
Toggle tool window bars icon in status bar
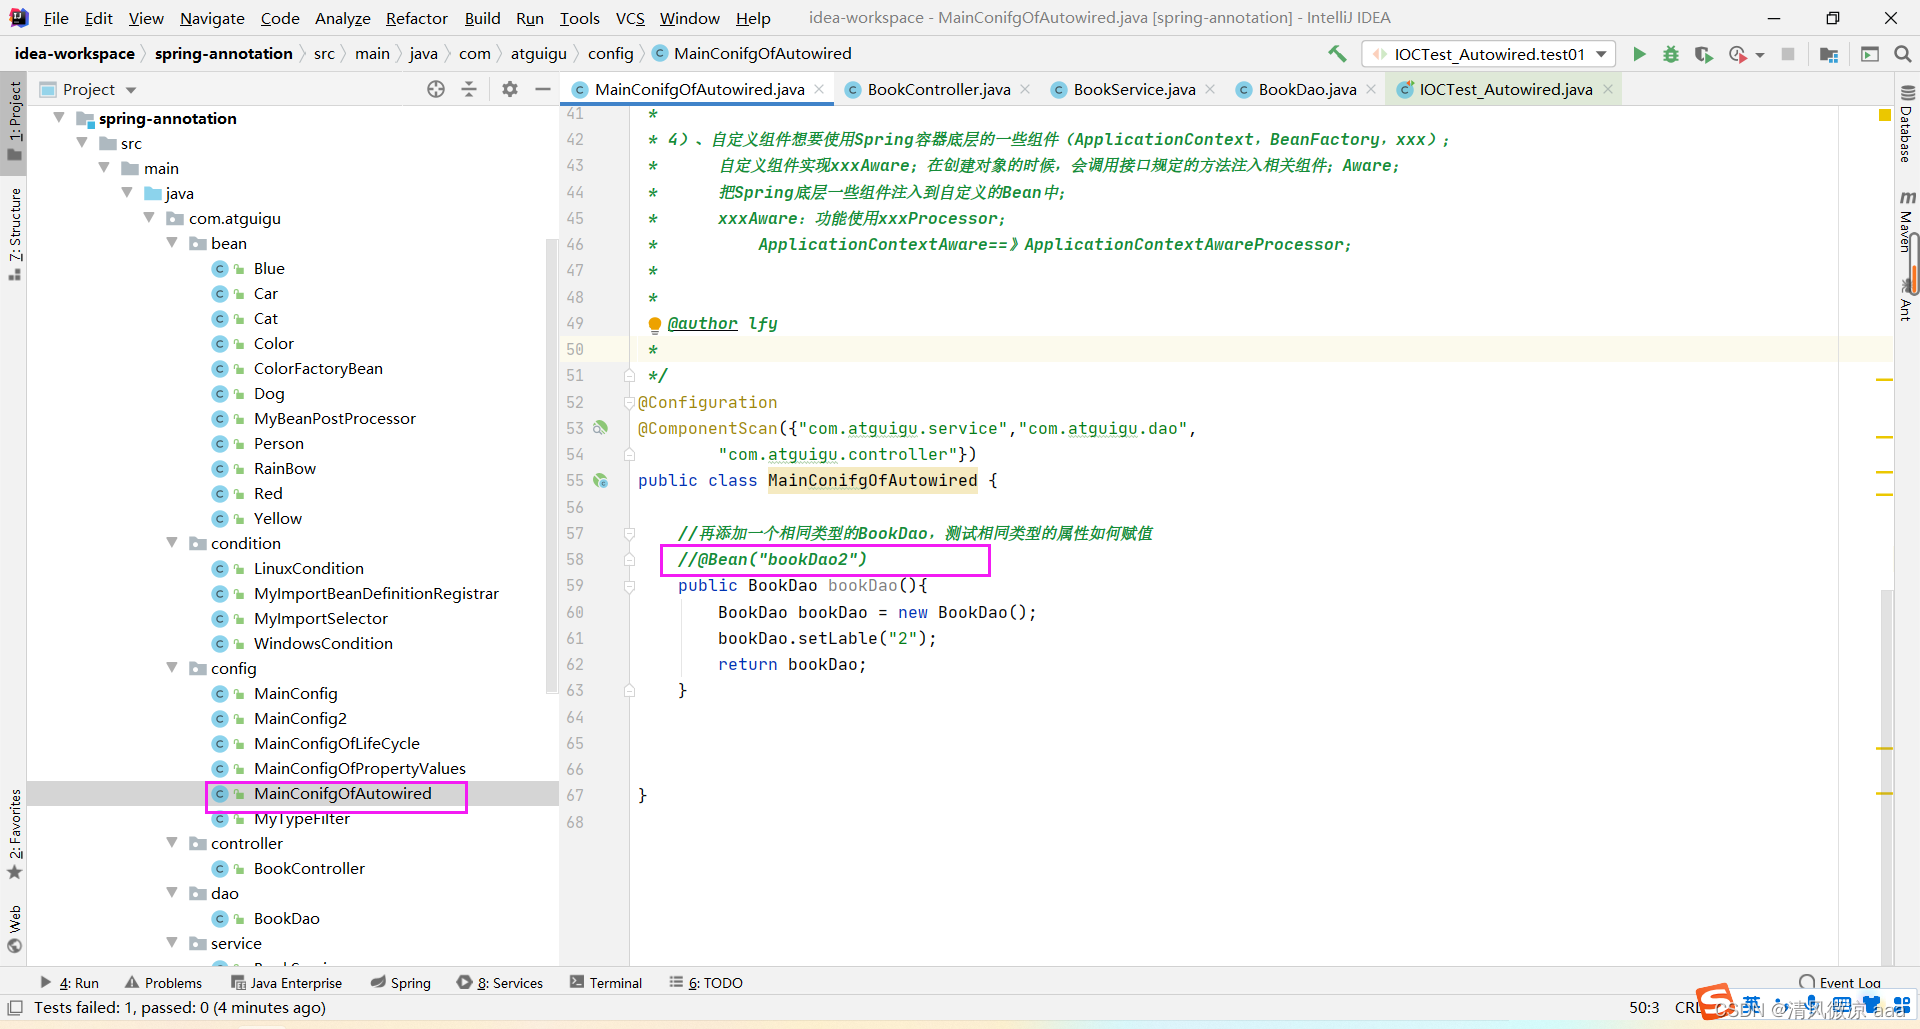(15, 1007)
